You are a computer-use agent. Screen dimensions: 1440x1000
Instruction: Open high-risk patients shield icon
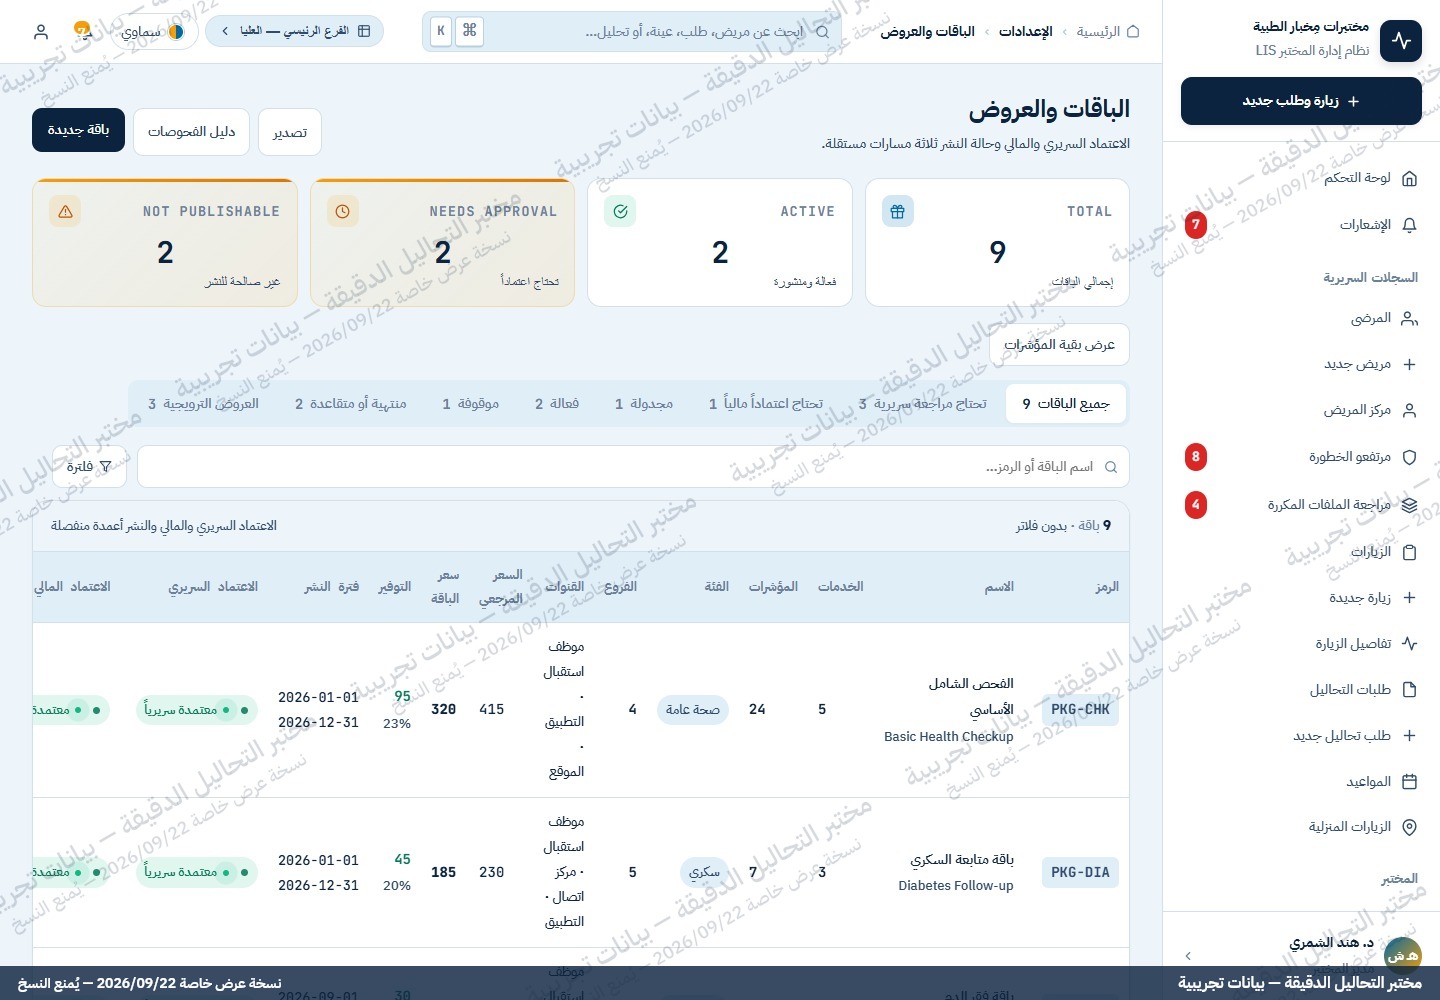1409,457
